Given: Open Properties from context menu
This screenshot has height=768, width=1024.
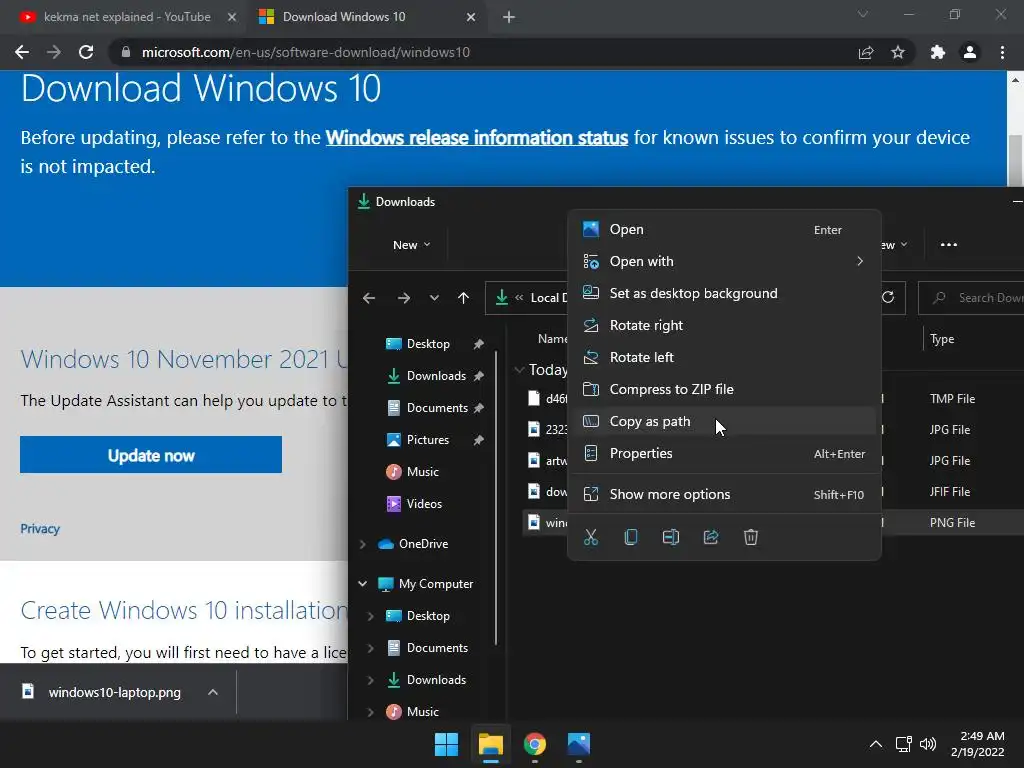Looking at the screenshot, I should 724,453.
